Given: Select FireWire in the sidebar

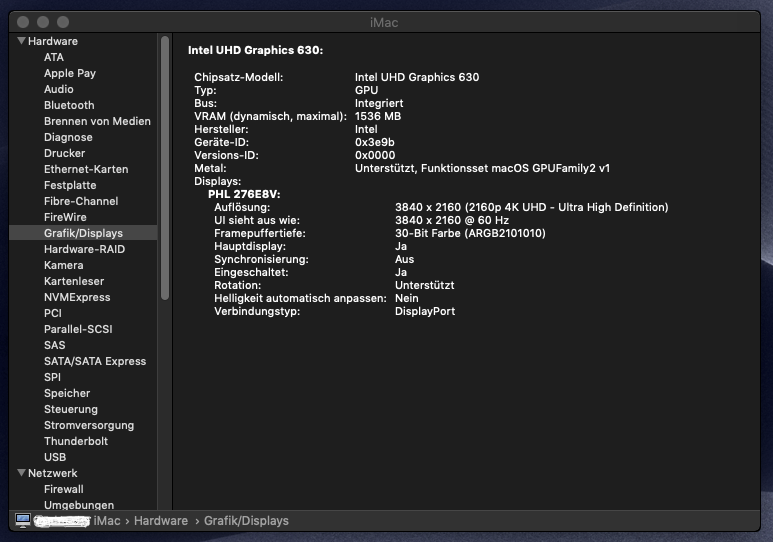Looking at the screenshot, I should pos(65,217).
